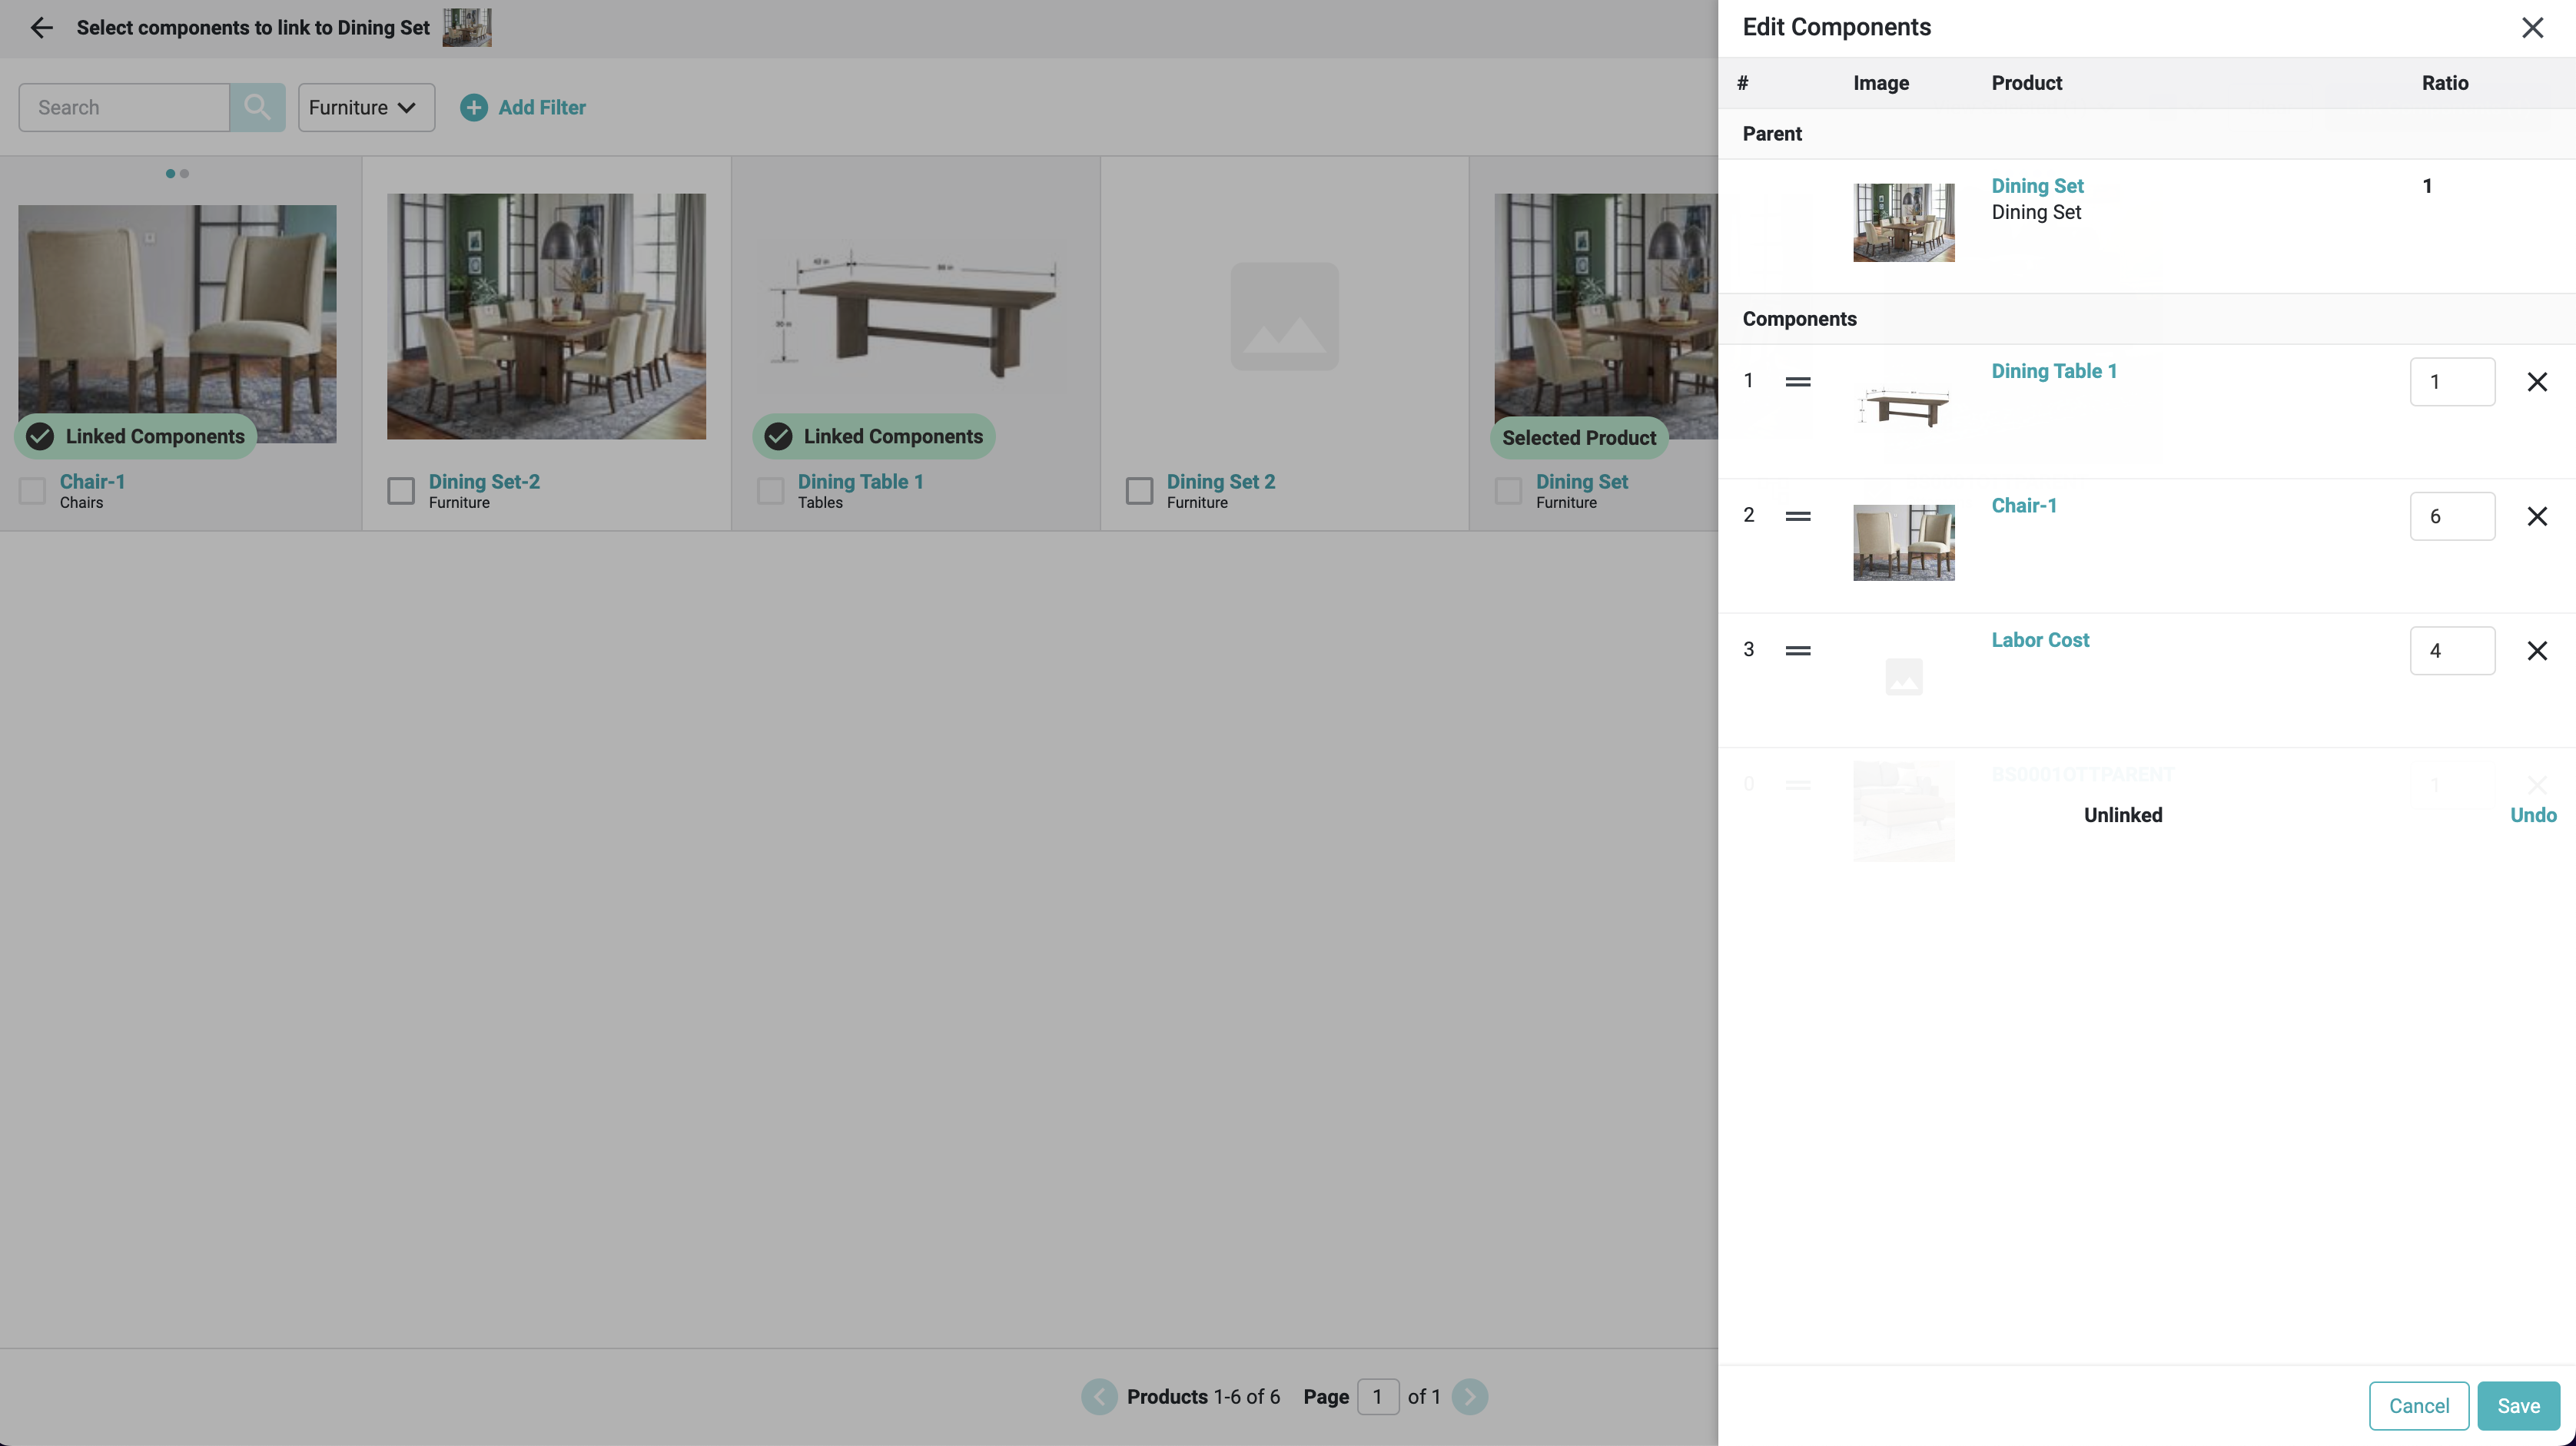Click the plus icon for Add Filter
The image size is (2576, 1446).
(473, 107)
